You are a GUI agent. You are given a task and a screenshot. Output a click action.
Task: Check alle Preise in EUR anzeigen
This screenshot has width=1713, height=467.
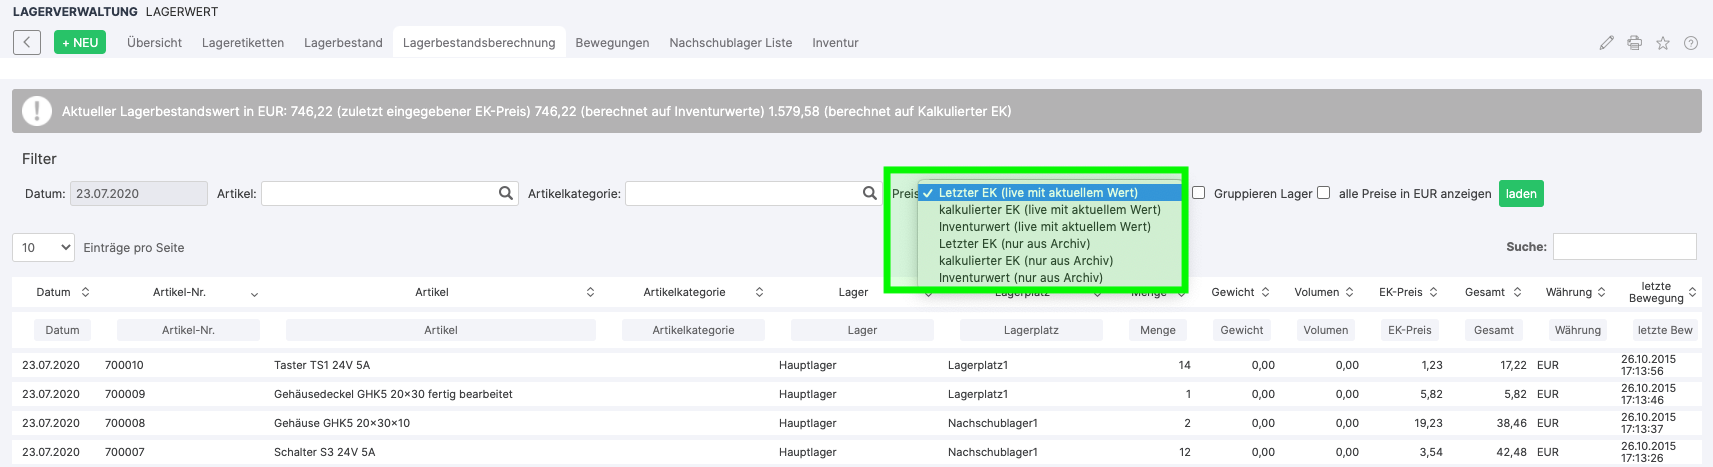(x=1323, y=193)
